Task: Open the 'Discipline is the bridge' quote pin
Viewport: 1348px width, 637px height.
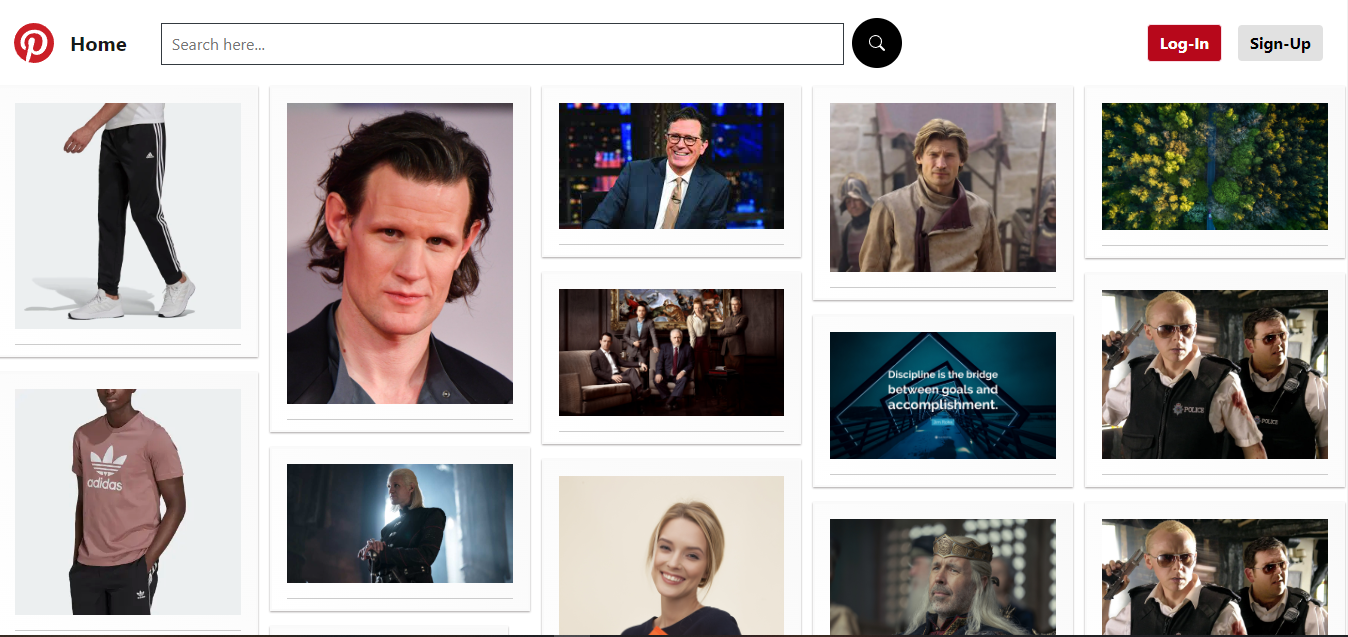Action: pyautogui.click(x=943, y=395)
